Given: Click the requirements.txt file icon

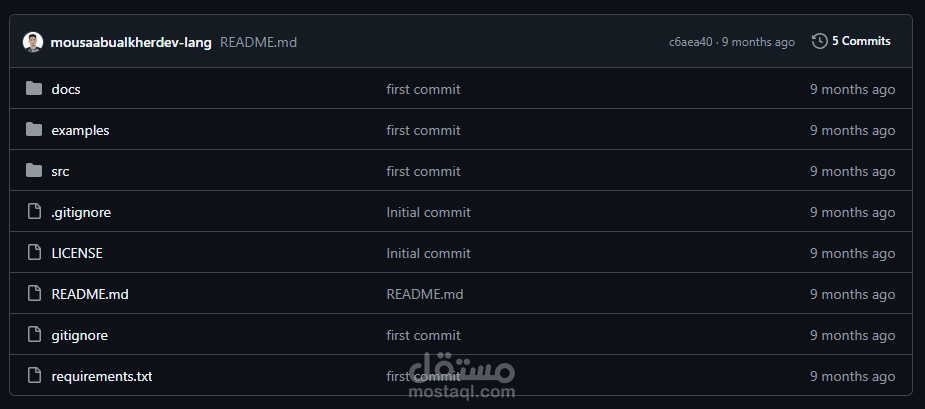Looking at the screenshot, I should point(35,376).
